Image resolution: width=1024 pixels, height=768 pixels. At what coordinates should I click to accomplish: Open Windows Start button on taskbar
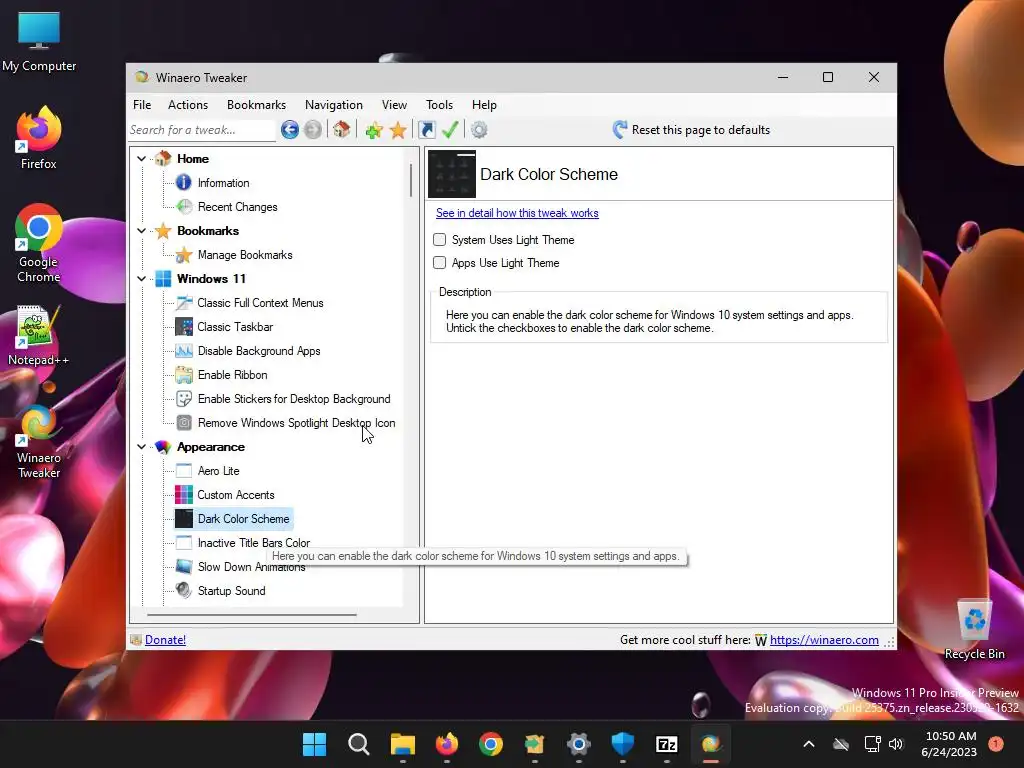pos(314,744)
